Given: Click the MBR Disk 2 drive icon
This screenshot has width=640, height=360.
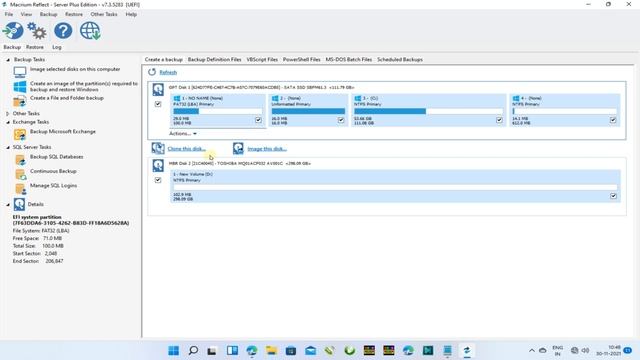Looking at the screenshot, I should (158, 165).
